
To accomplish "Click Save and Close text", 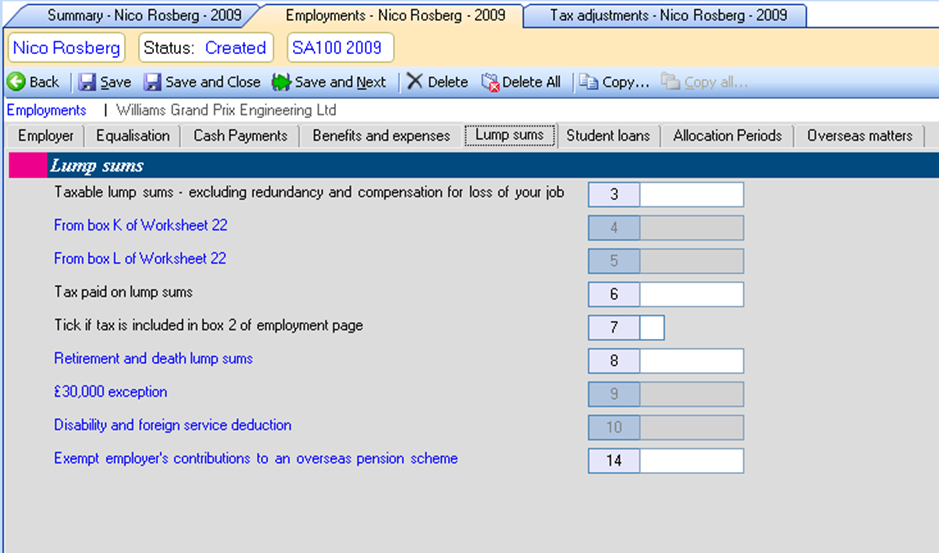I will [213, 82].
